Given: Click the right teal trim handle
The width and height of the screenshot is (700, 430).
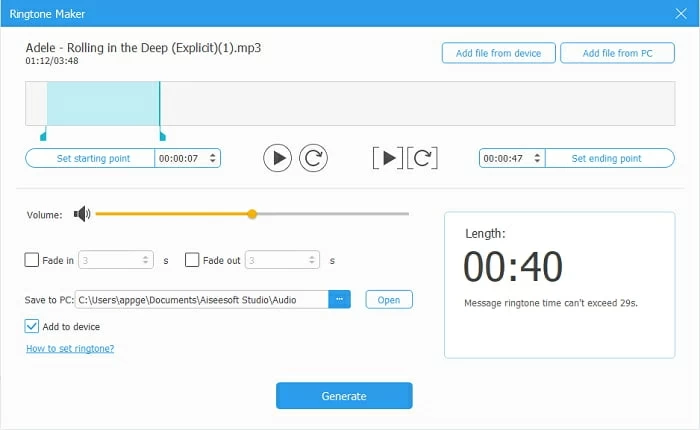Looking at the screenshot, I should click(162, 134).
